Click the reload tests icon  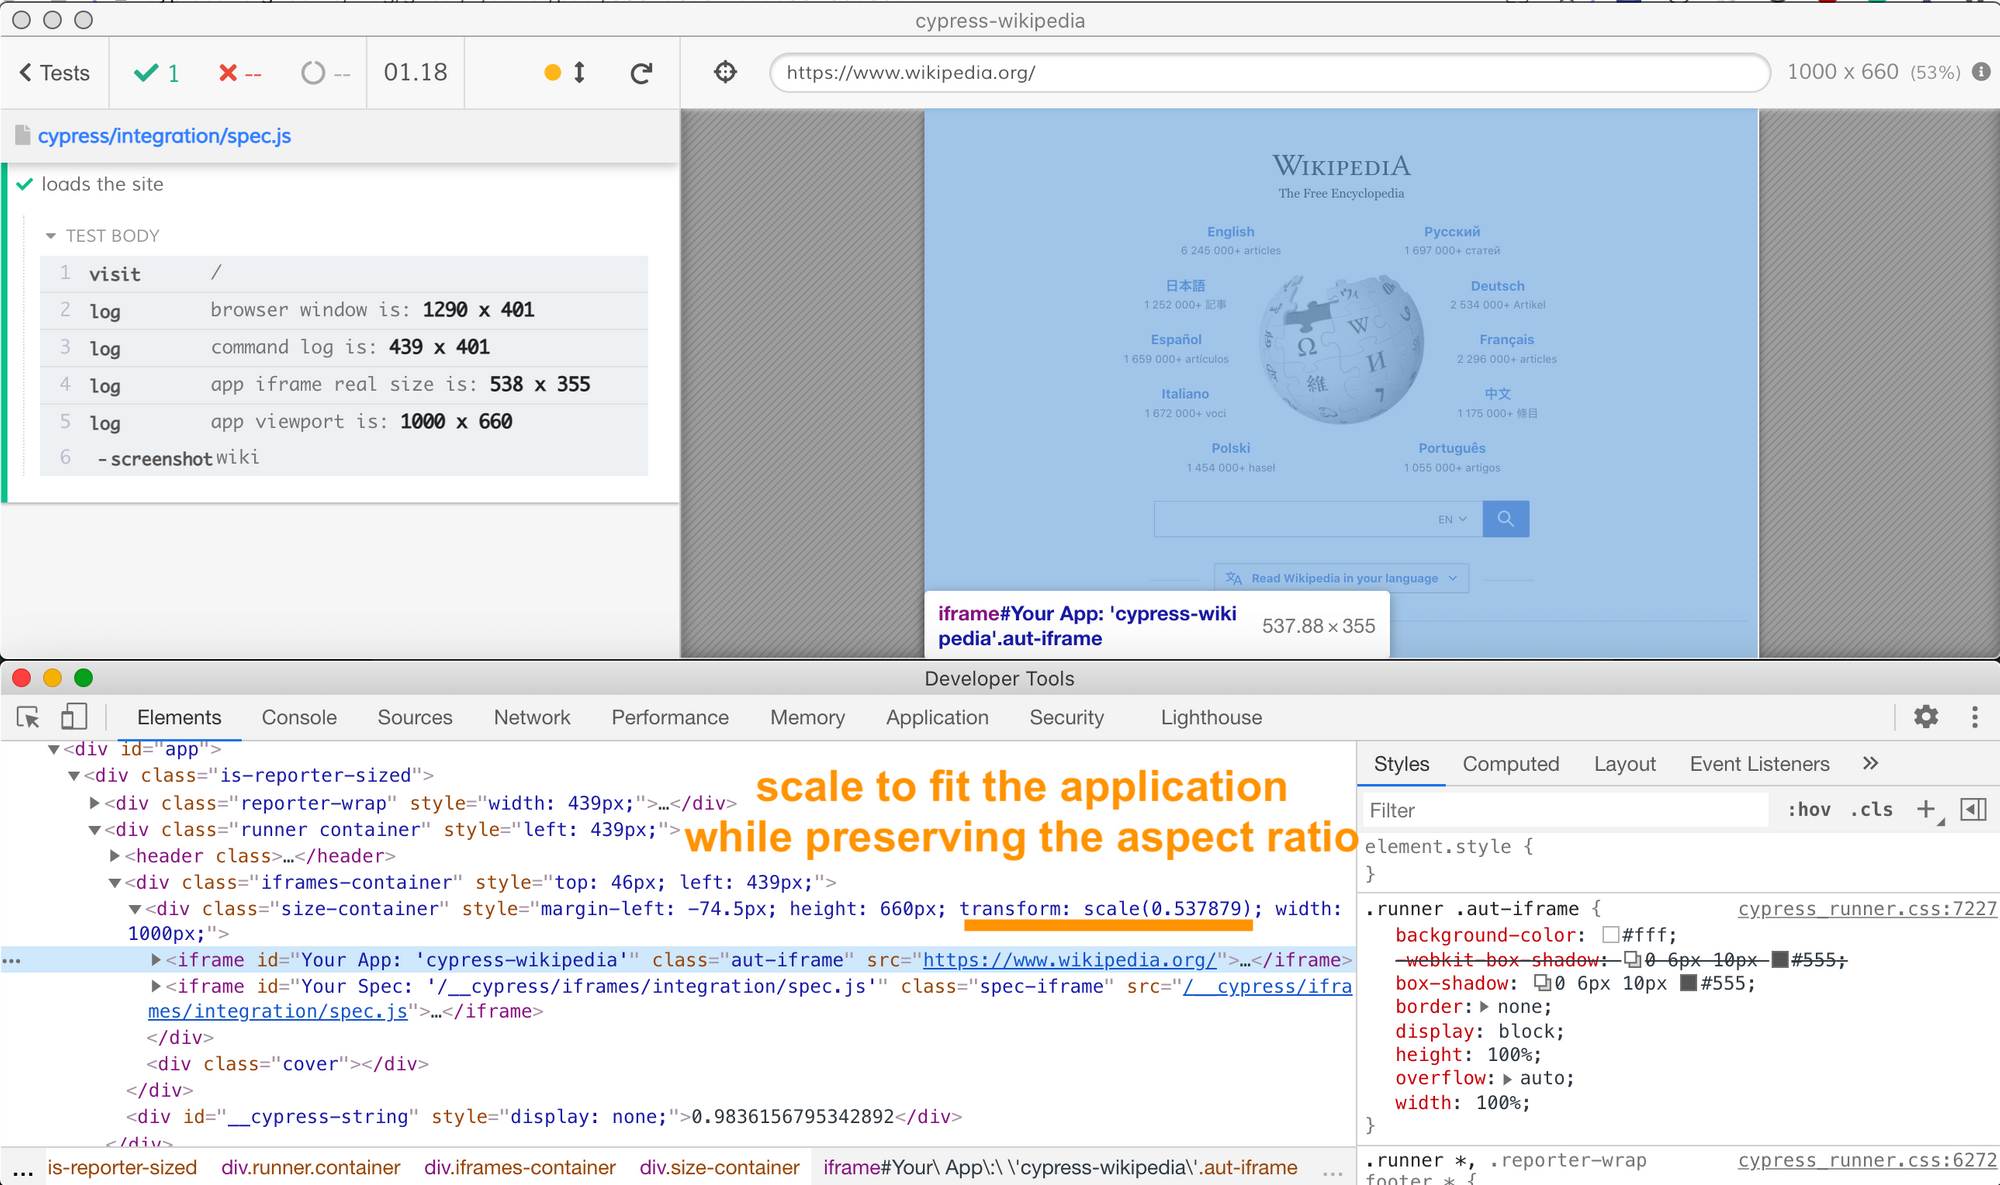pos(641,72)
